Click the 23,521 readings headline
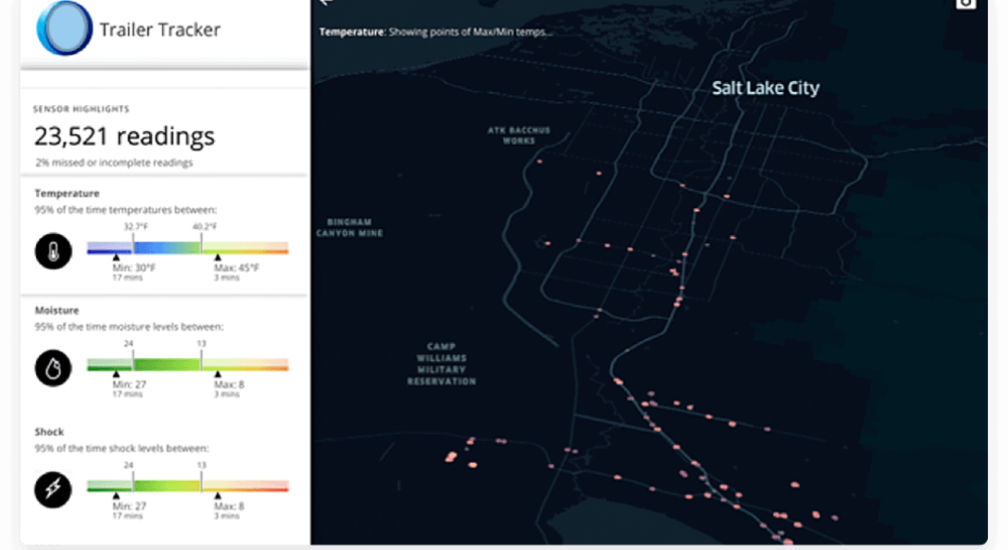 [x=124, y=136]
